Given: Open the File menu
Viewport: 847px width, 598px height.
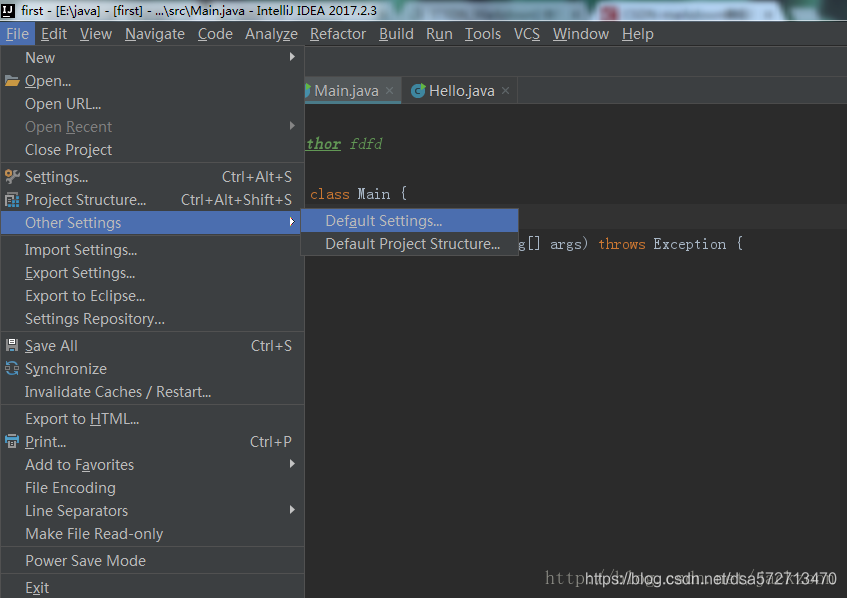Looking at the screenshot, I should (x=17, y=34).
